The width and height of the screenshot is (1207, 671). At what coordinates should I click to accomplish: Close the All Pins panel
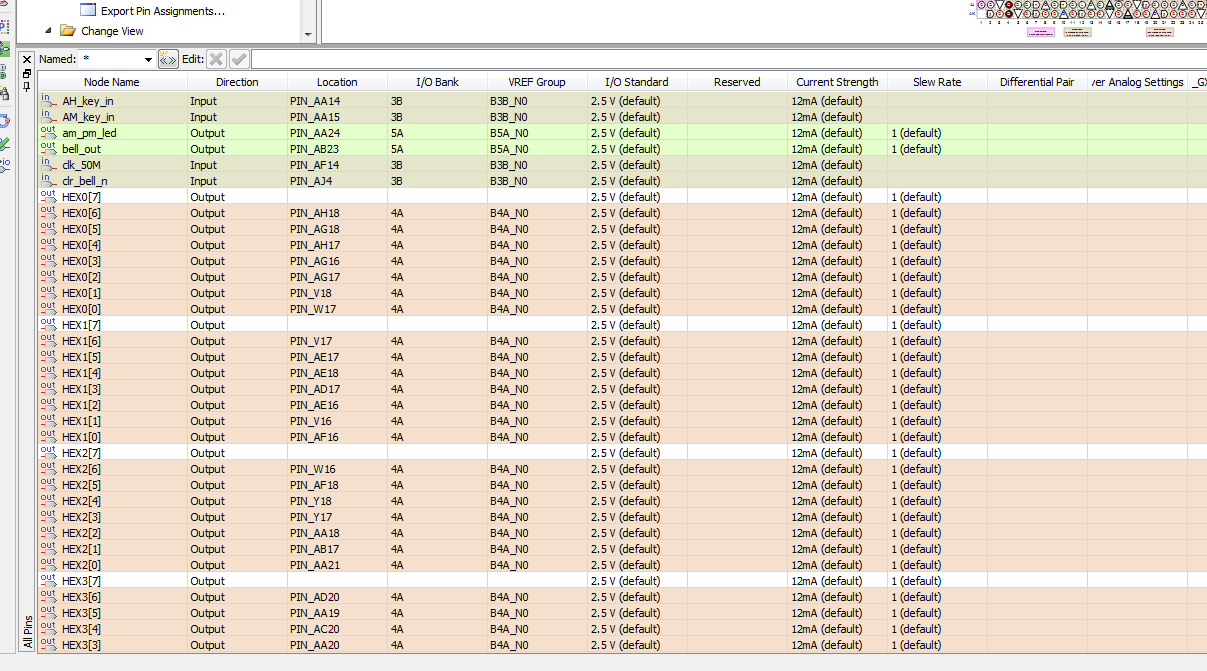click(x=27, y=59)
